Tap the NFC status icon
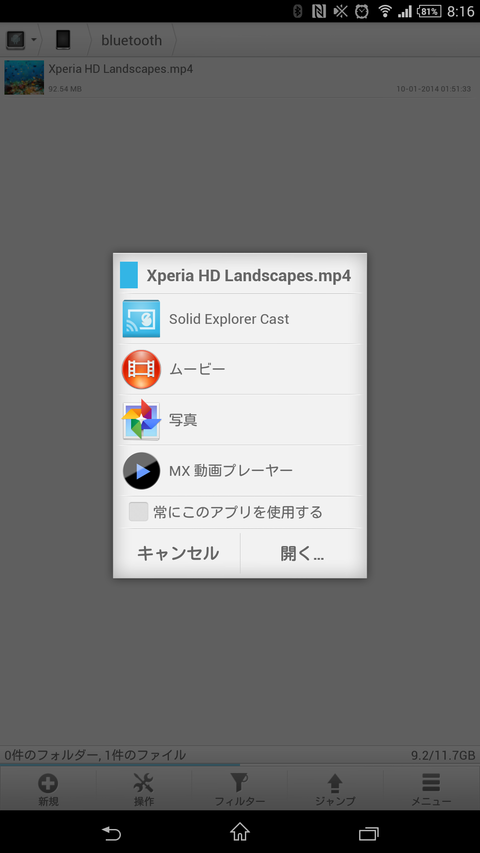This screenshot has width=480, height=853. coord(318,11)
